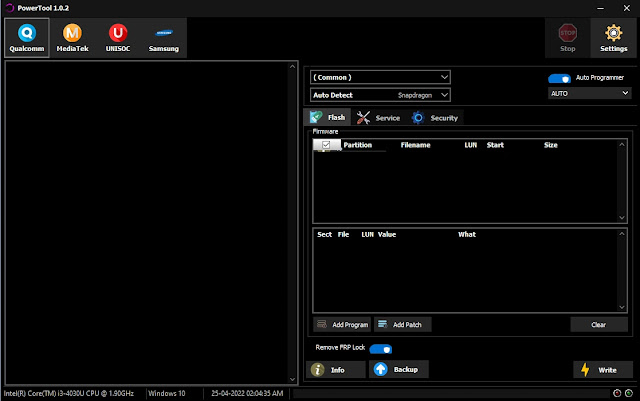Click the Start column header
Image resolution: width=640 pixels, height=401 pixels.
(495, 145)
